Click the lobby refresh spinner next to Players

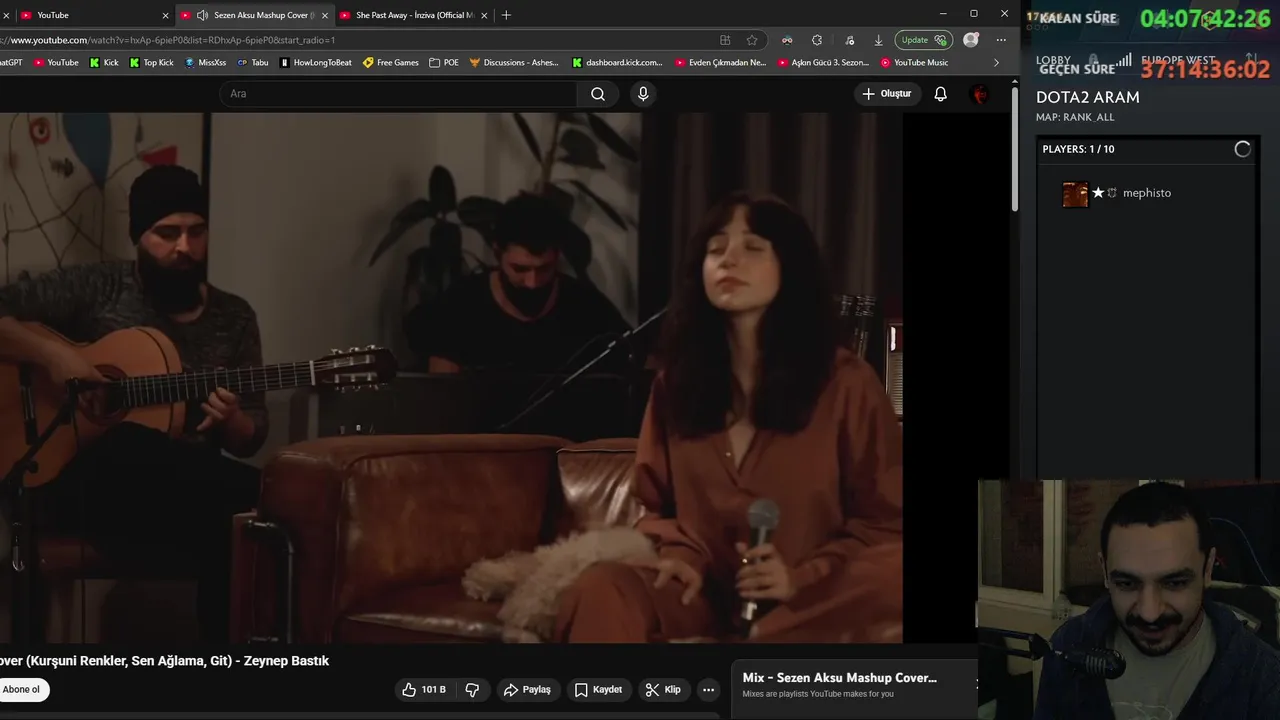[x=1242, y=149]
